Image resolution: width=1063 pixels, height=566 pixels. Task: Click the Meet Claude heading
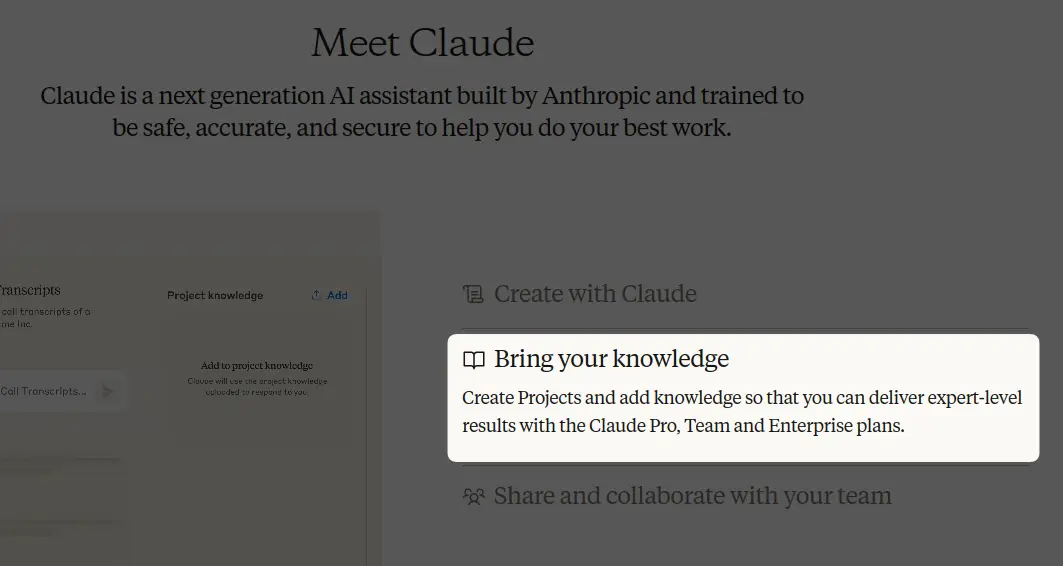[422, 43]
